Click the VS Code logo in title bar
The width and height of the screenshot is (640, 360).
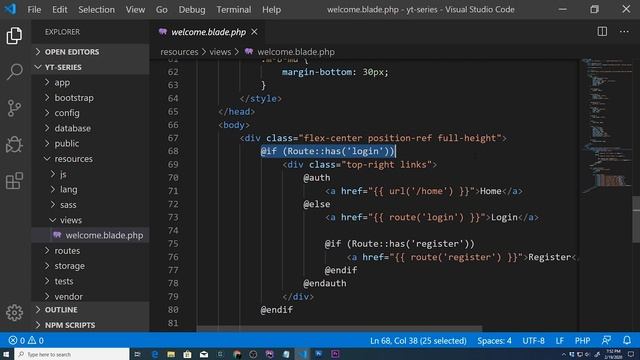[x=10, y=9]
